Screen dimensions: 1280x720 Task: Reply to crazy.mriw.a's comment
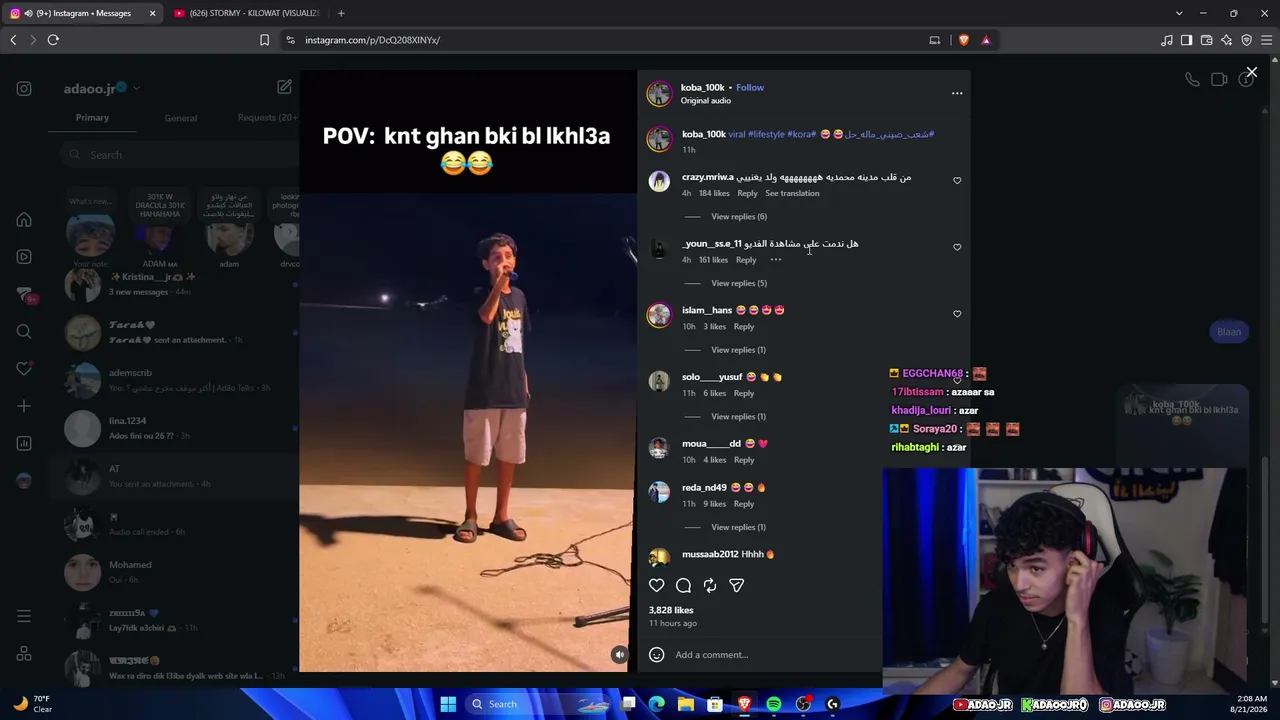click(x=747, y=193)
